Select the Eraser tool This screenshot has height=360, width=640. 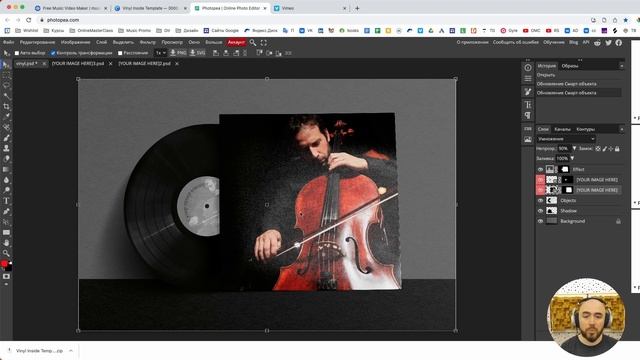(x=6, y=159)
